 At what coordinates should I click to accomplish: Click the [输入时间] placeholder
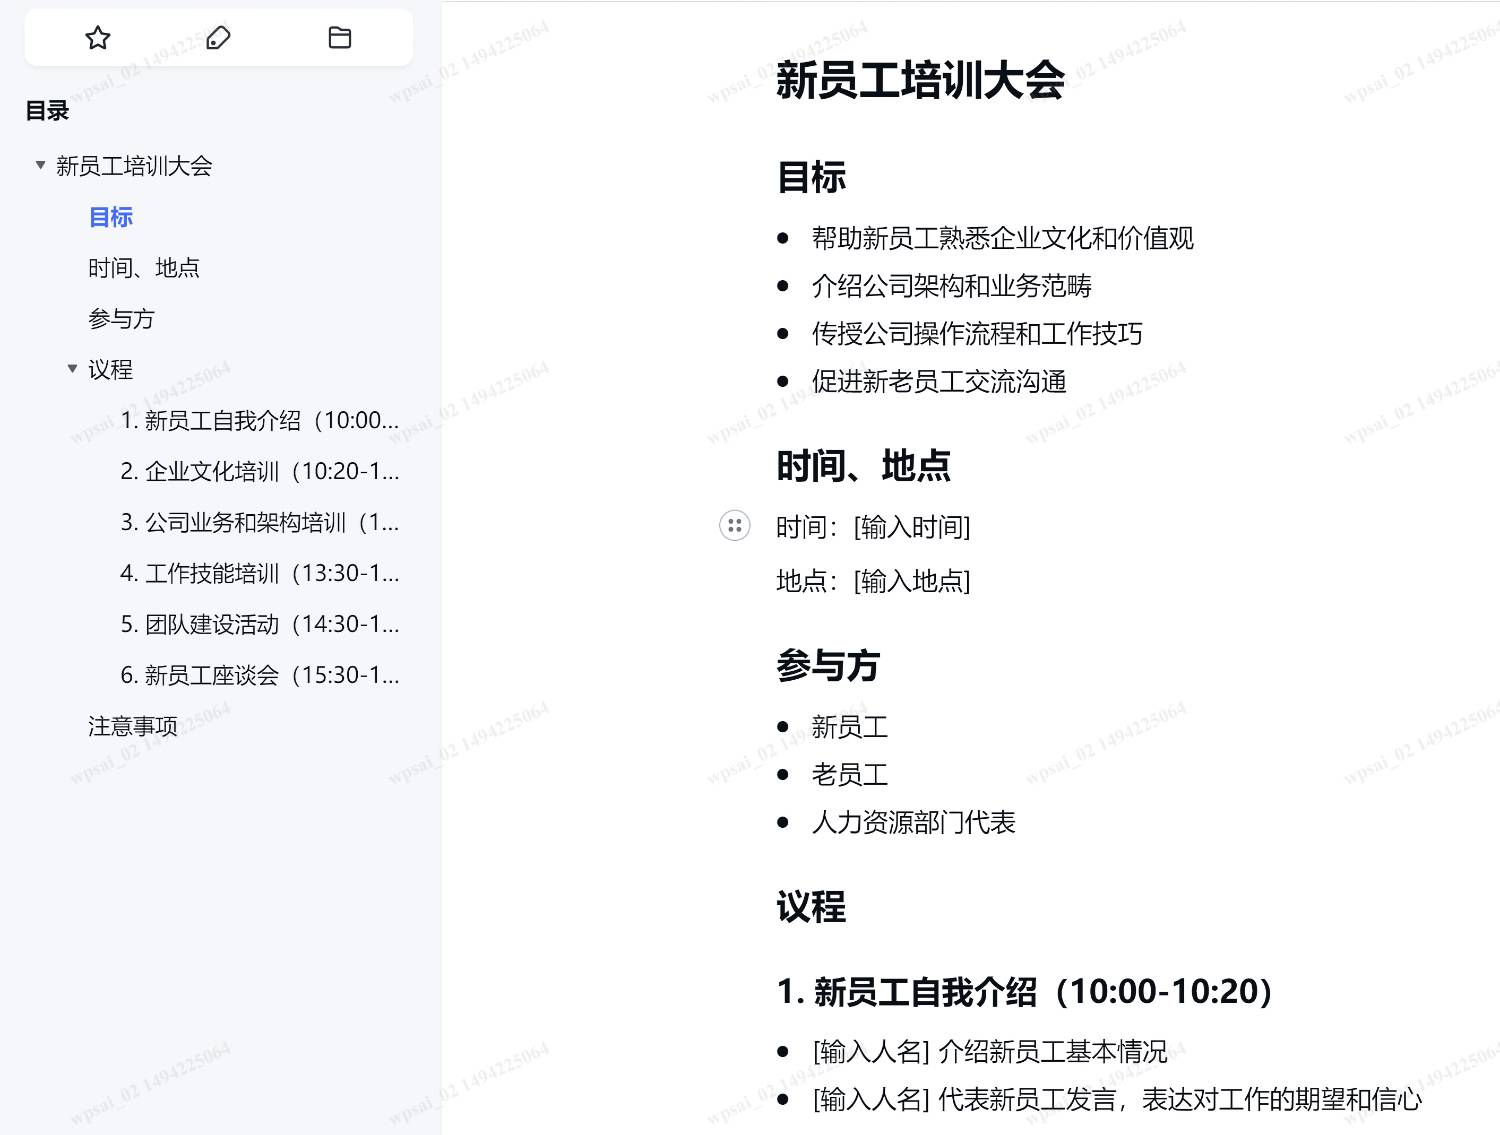coord(912,527)
